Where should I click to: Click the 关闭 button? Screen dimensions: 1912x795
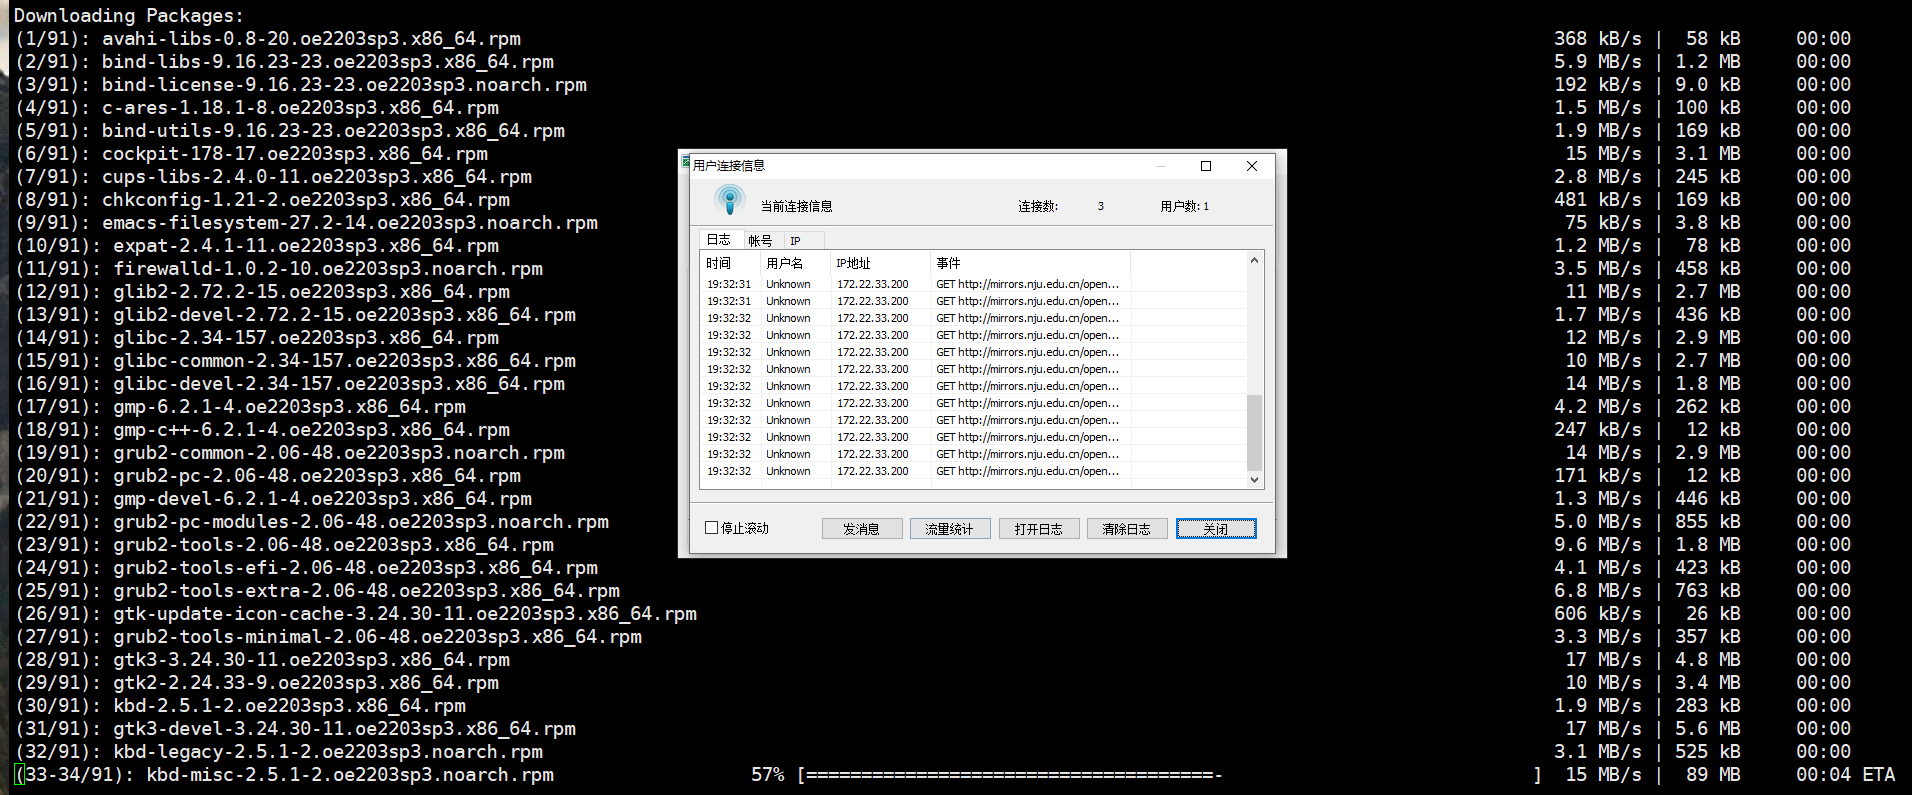(x=1216, y=529)
